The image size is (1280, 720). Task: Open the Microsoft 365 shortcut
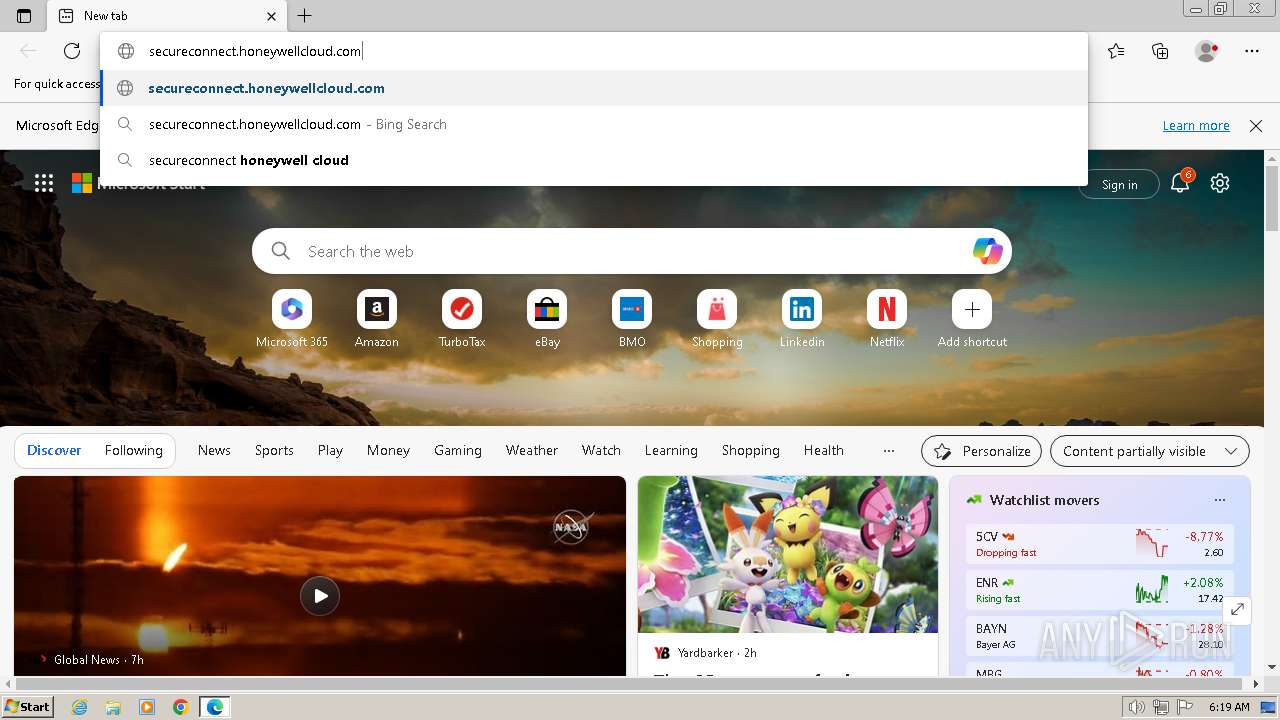292,319
